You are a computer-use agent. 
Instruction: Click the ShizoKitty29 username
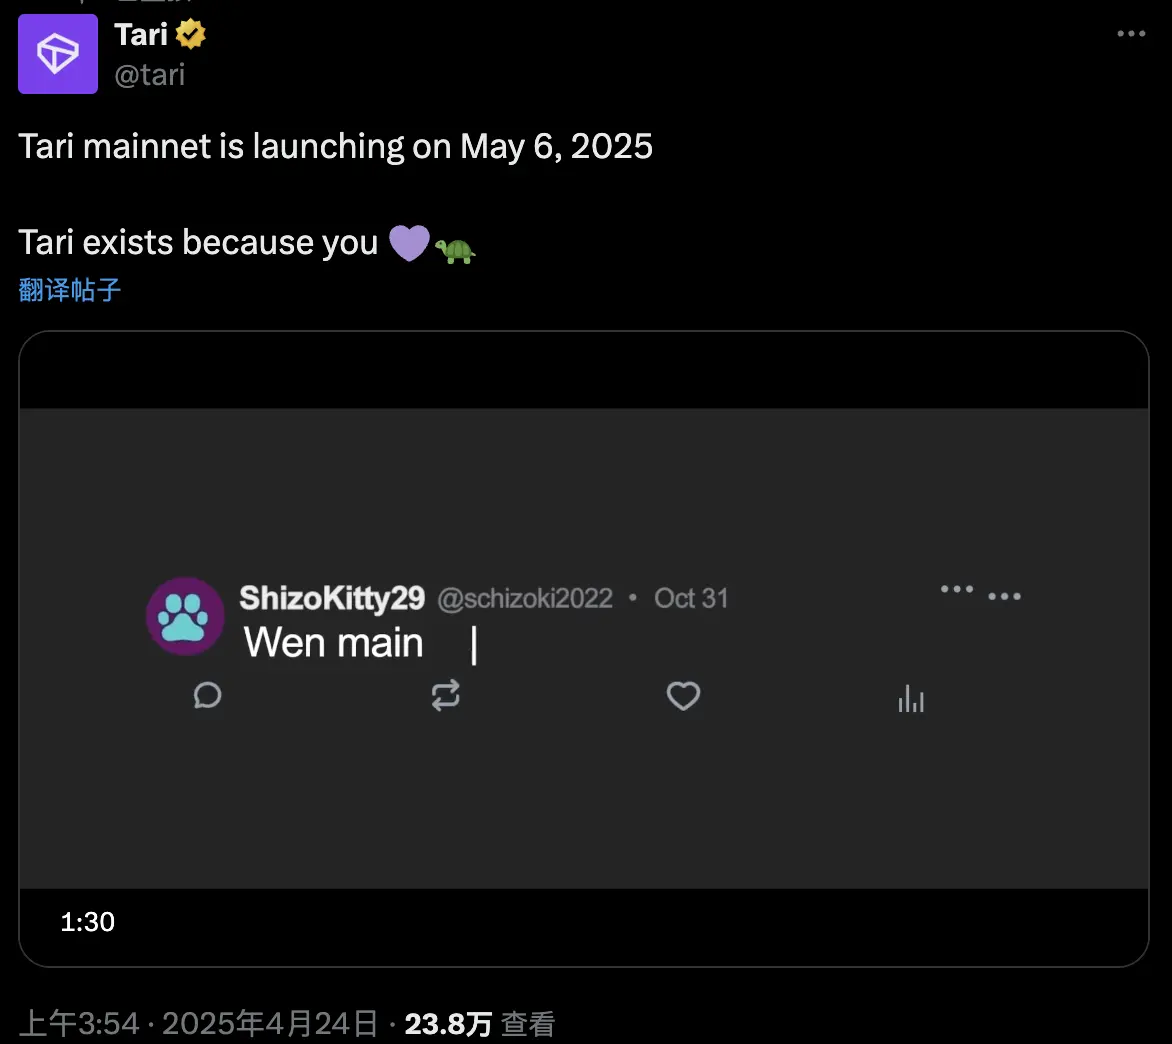coord(332,598)
